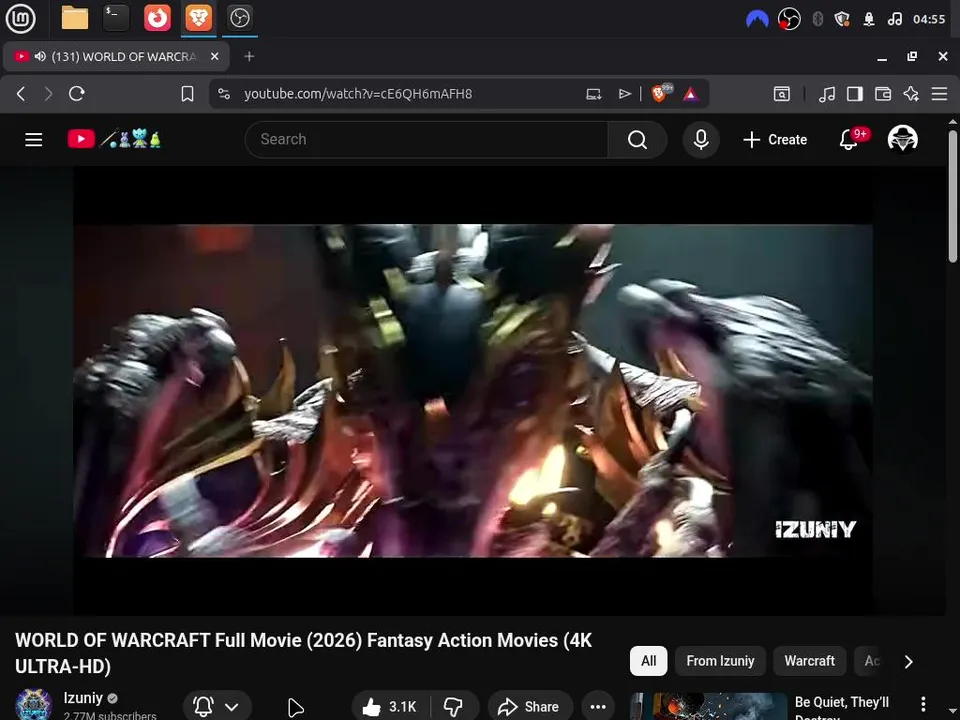Image resolution: width=960 pixels, height=720 pixels.
Task: Show more filter chips with the arrow
Action: pos(909,661)
